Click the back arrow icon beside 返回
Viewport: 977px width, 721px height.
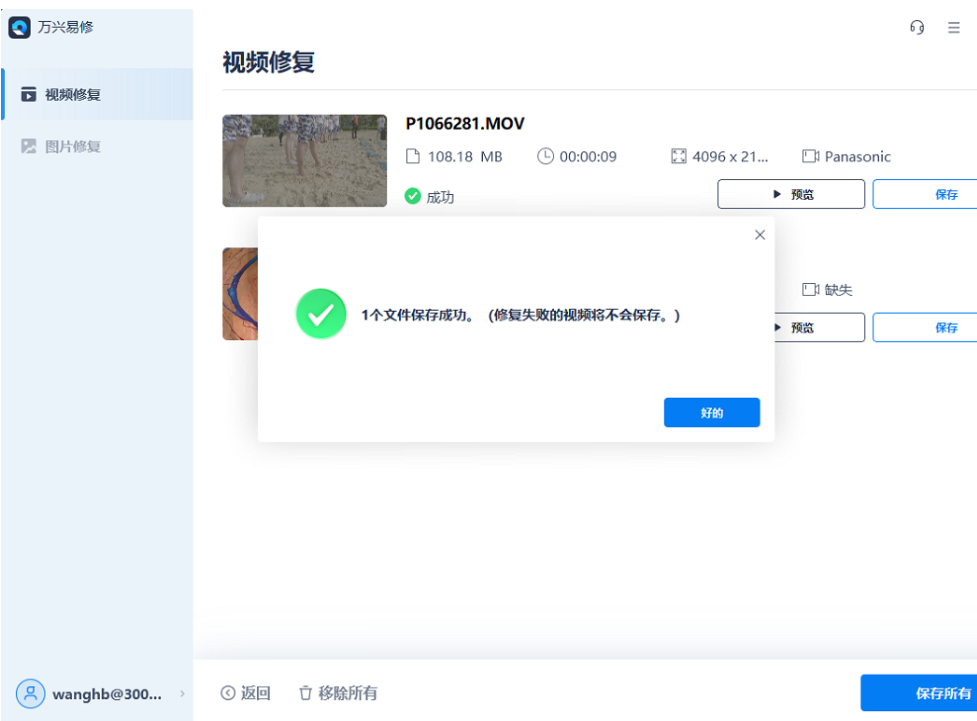tap(227, 692)
